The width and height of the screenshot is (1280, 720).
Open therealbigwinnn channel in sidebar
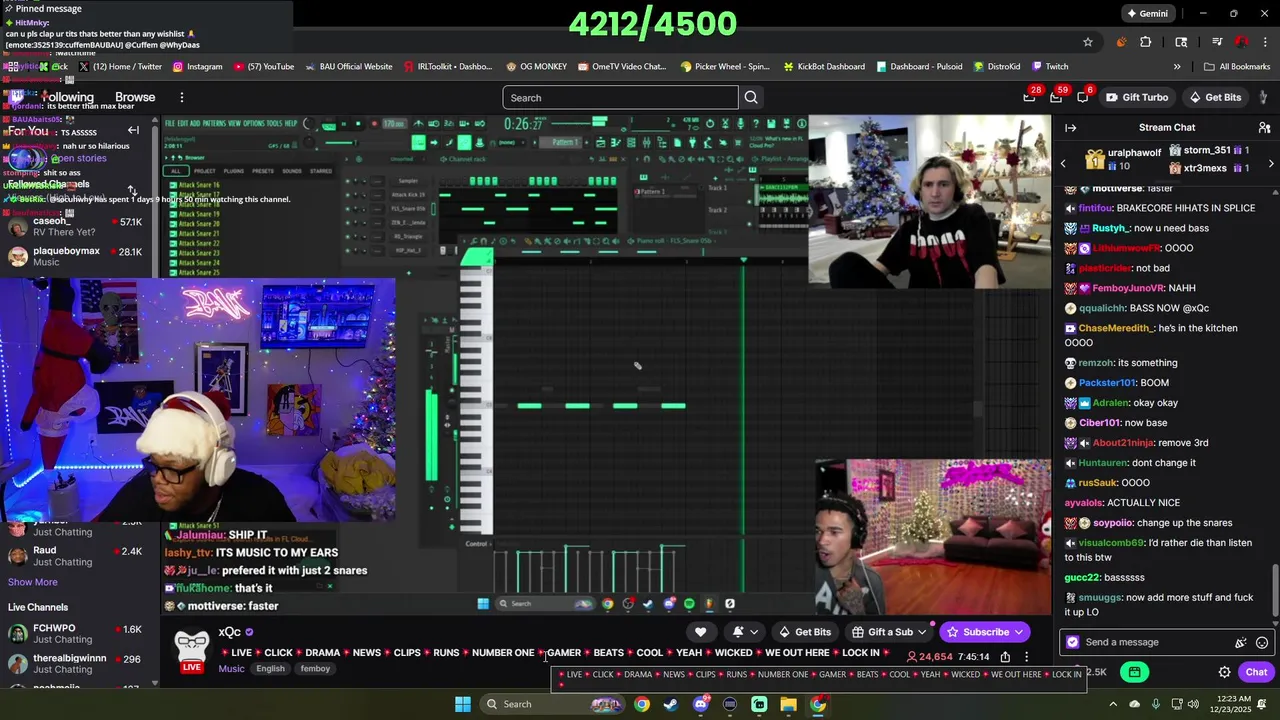78,664
